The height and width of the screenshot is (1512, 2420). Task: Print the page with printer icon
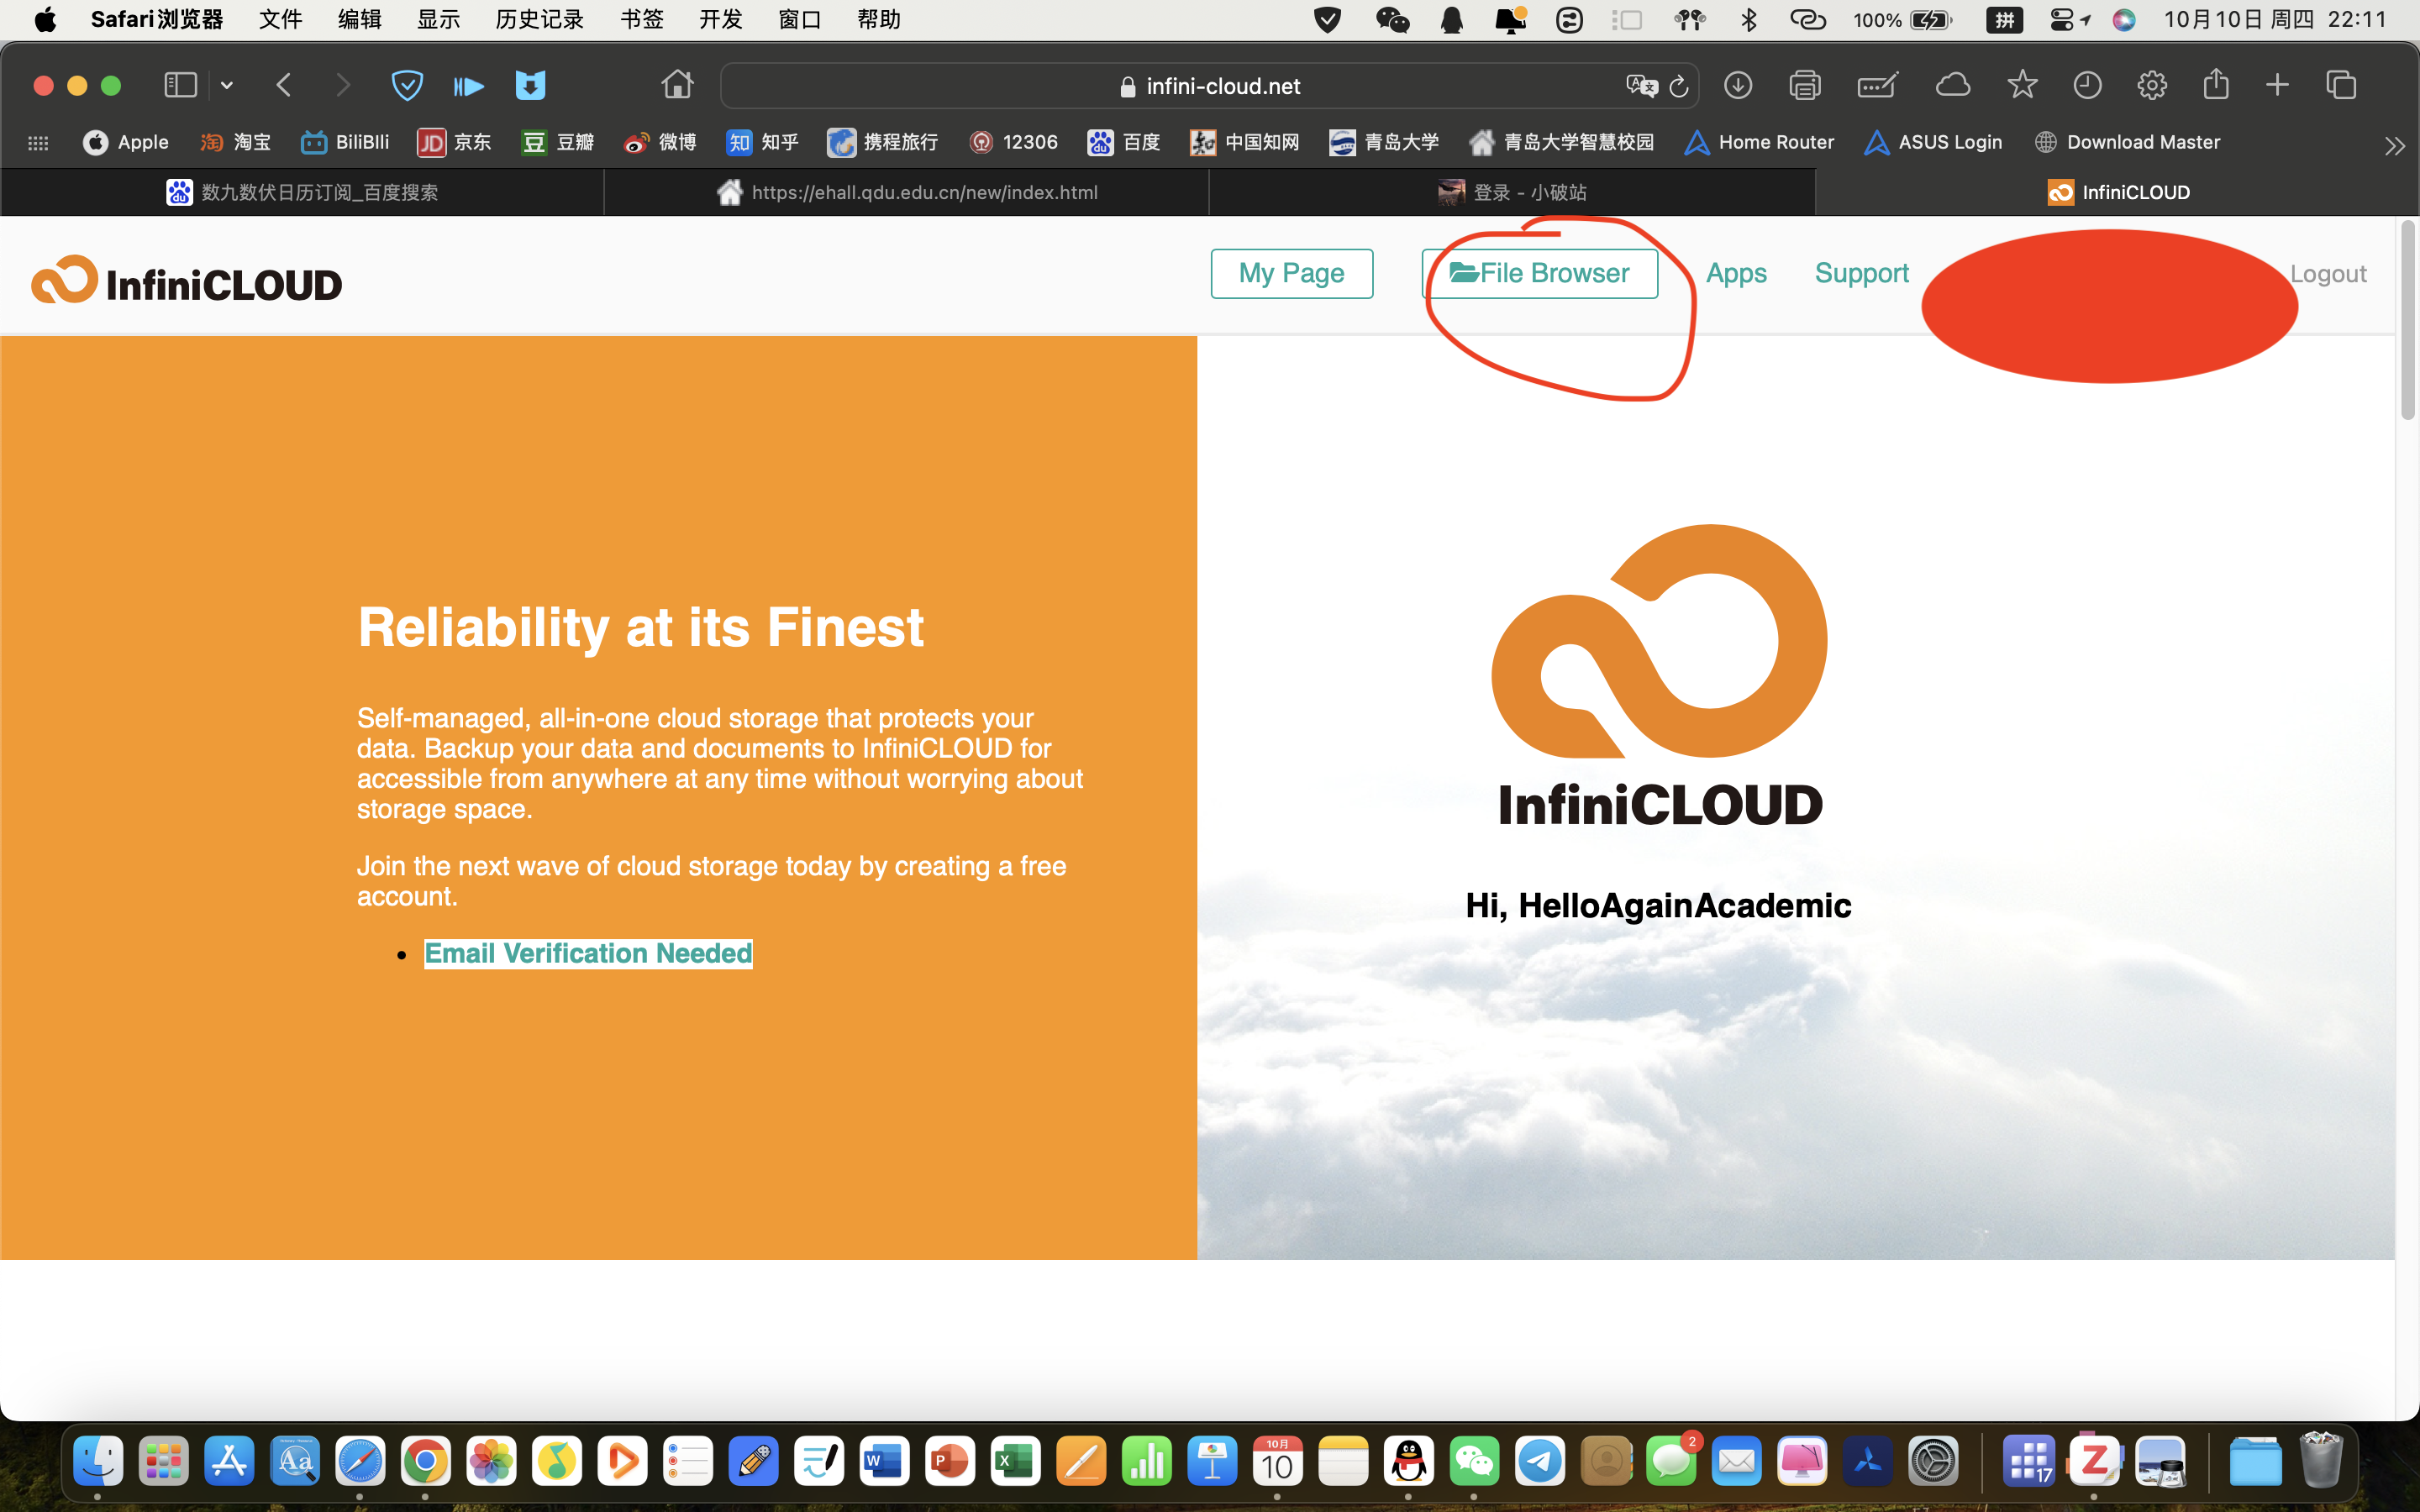point(1804,86)
